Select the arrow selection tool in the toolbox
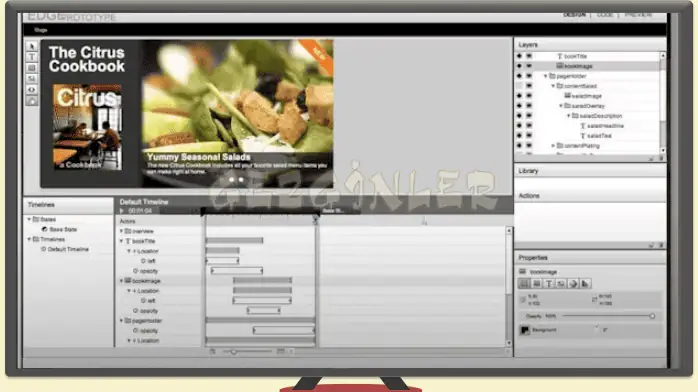Screen dimensions: 698x392 pos(32,46)
